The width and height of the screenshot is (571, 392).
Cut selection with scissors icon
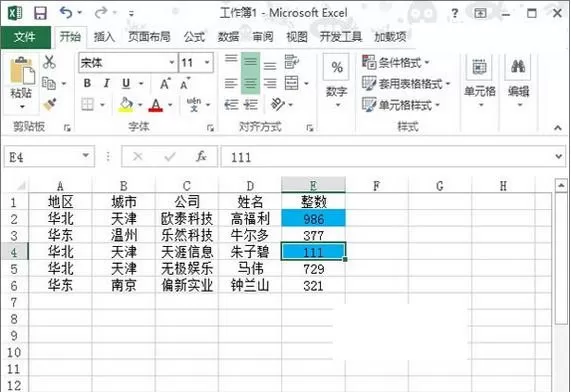coord(49,62)
